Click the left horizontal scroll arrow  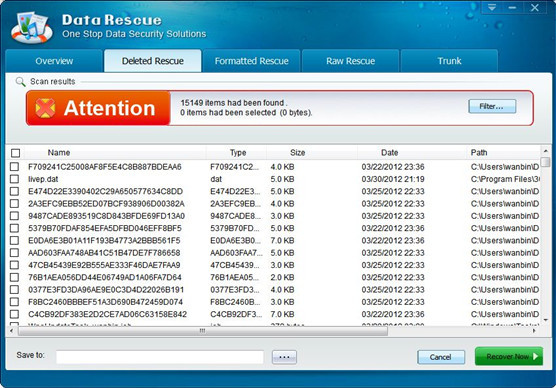(x=11, y=331)
